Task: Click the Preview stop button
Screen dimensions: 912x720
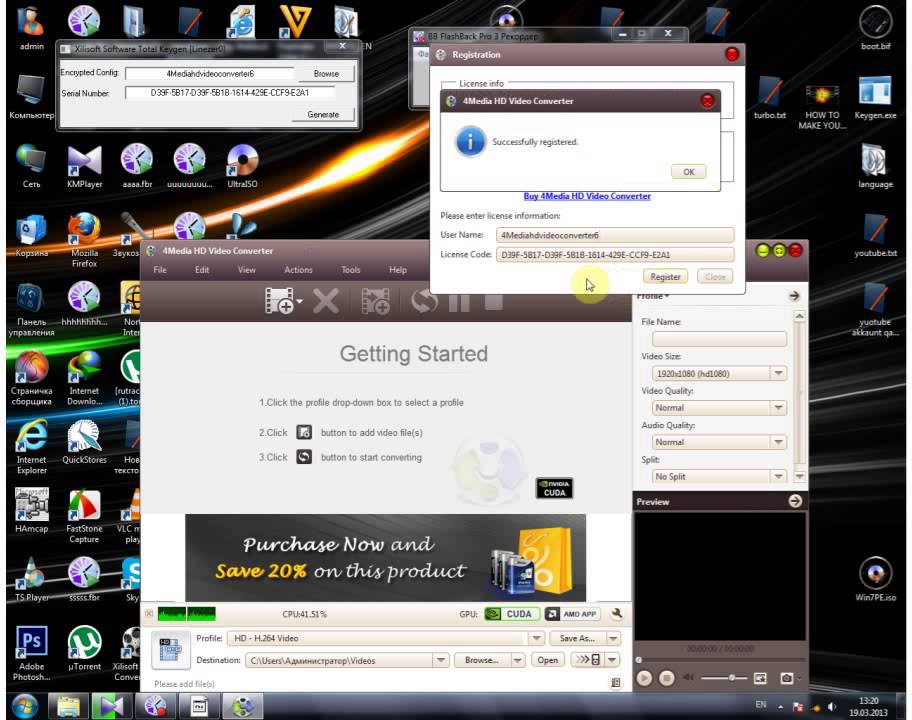Action: tap(667, 678)
